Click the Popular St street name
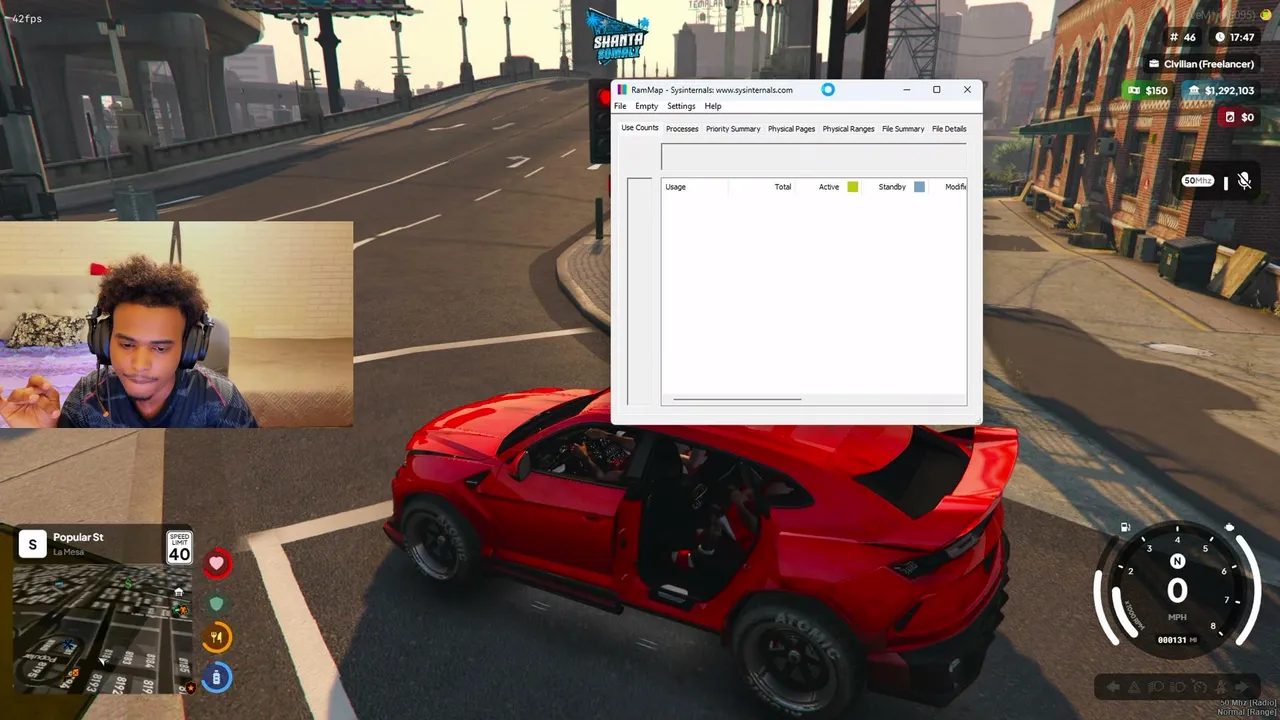This screenshot has width=1280, height=720. [78, 537]
